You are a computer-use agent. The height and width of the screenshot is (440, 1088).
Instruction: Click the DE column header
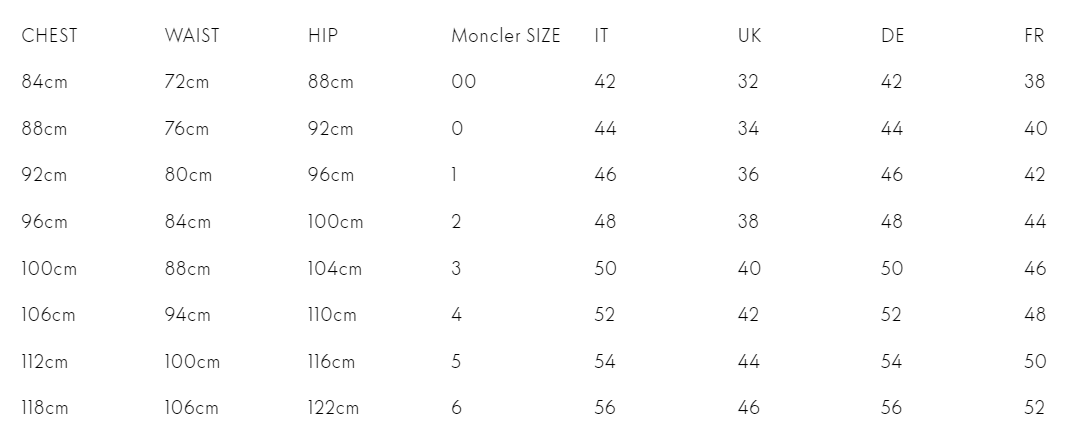(x=893, y=35)
